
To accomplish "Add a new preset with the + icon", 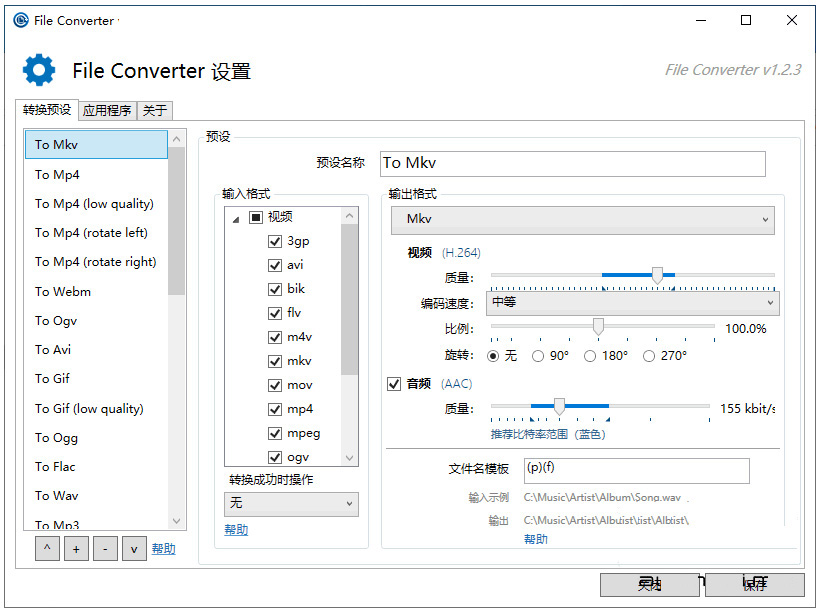I will coord(76,548).
